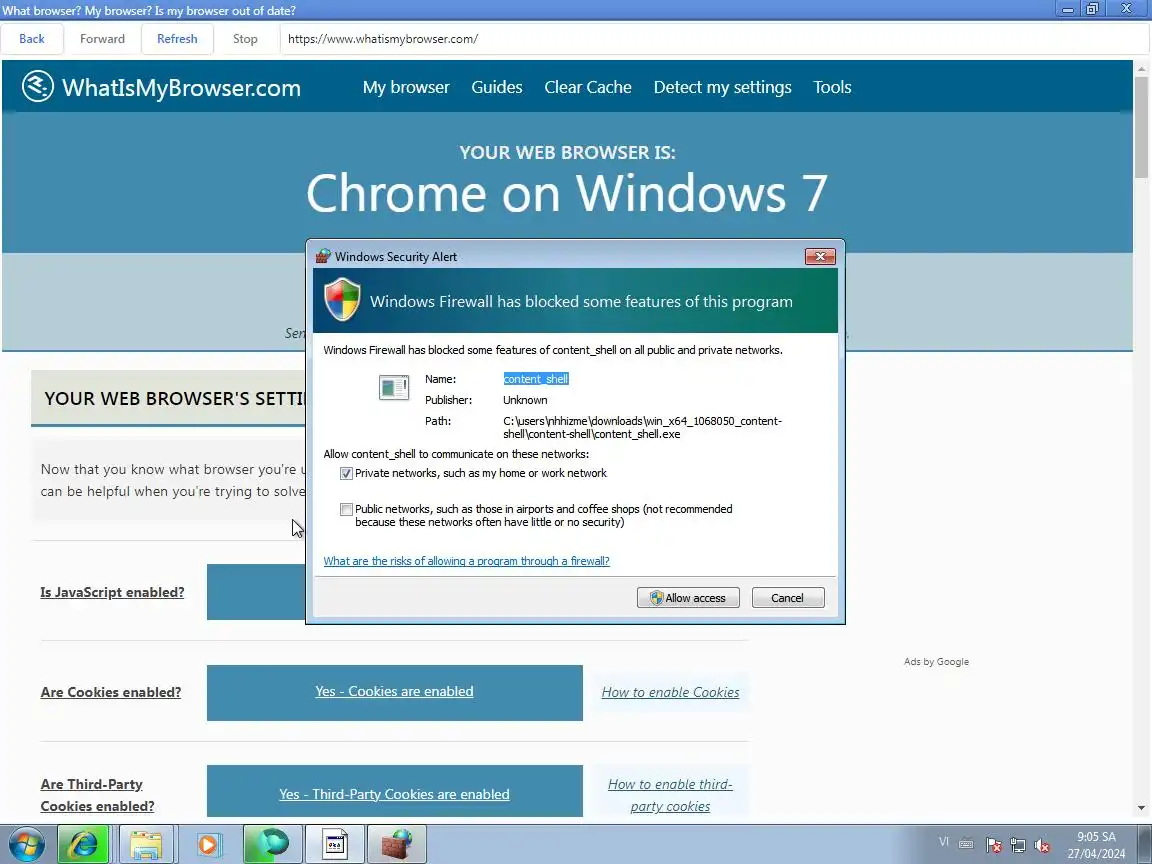Click the Show desktop strip in the taskbar
Viewport: 1152px width, 864px height.
pyautogui.click(x=1146, y=844)
